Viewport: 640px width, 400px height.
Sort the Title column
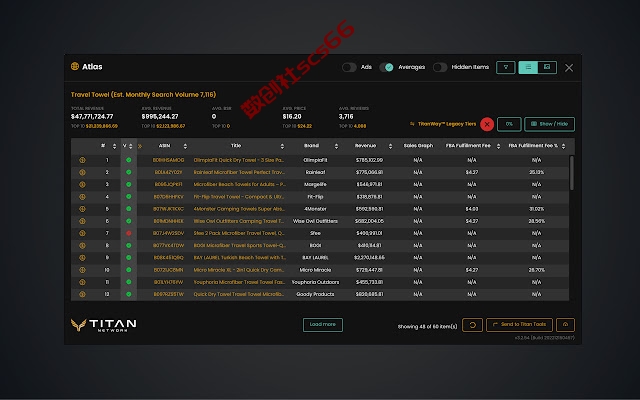(x=282, y=146)
